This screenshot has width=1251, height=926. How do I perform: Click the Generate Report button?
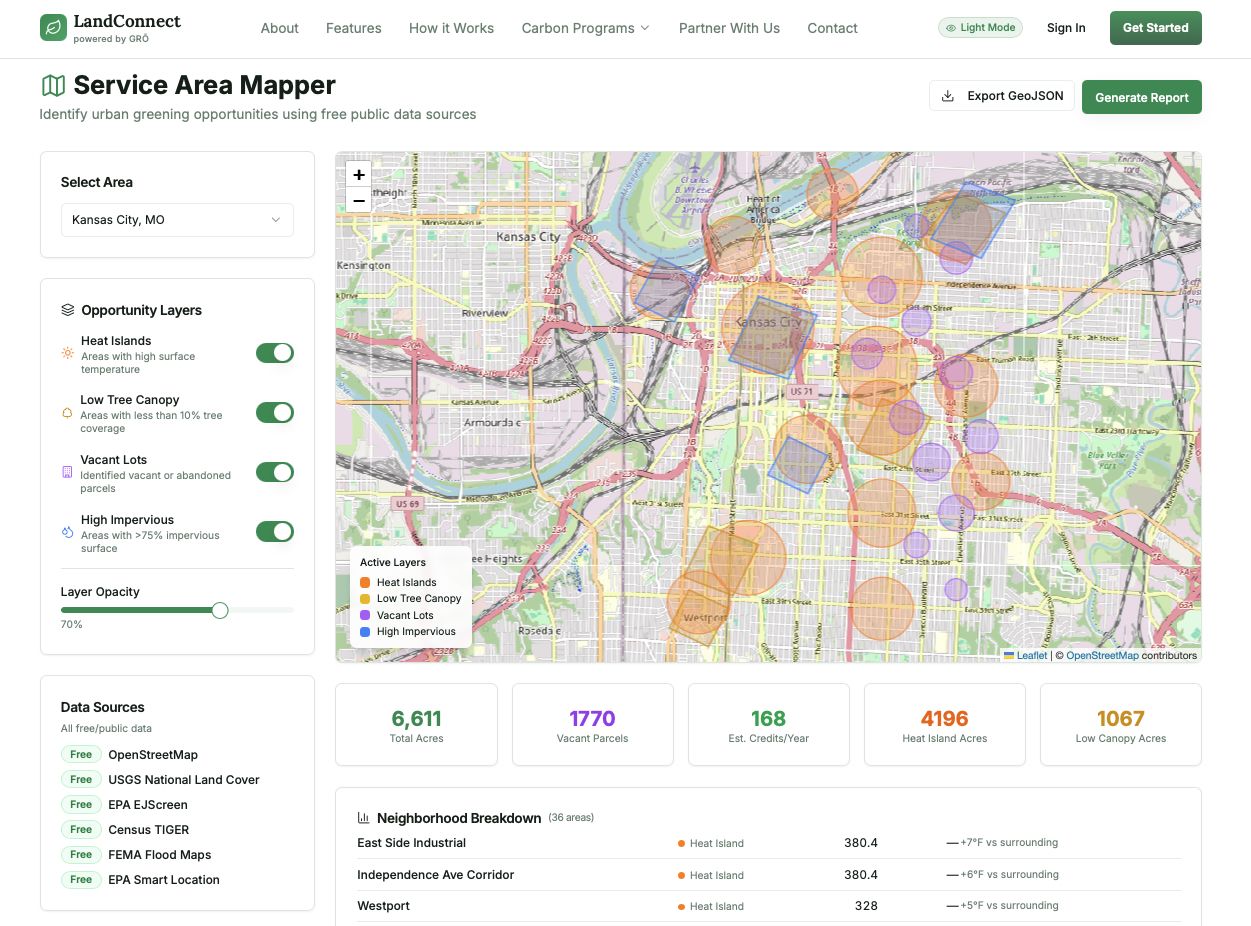pos(1141,97)
